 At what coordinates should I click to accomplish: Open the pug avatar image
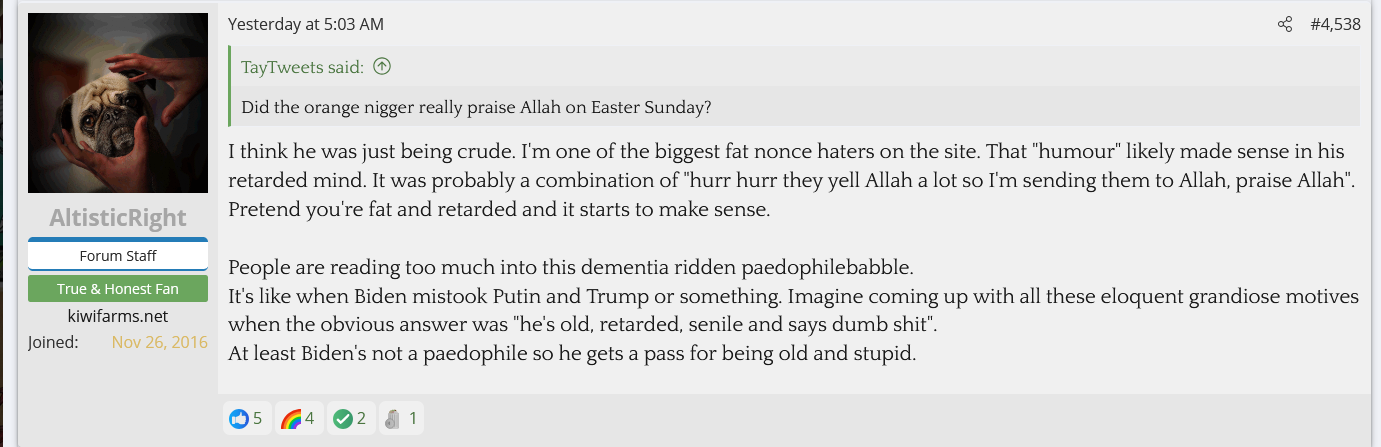(x=117, y=103)
